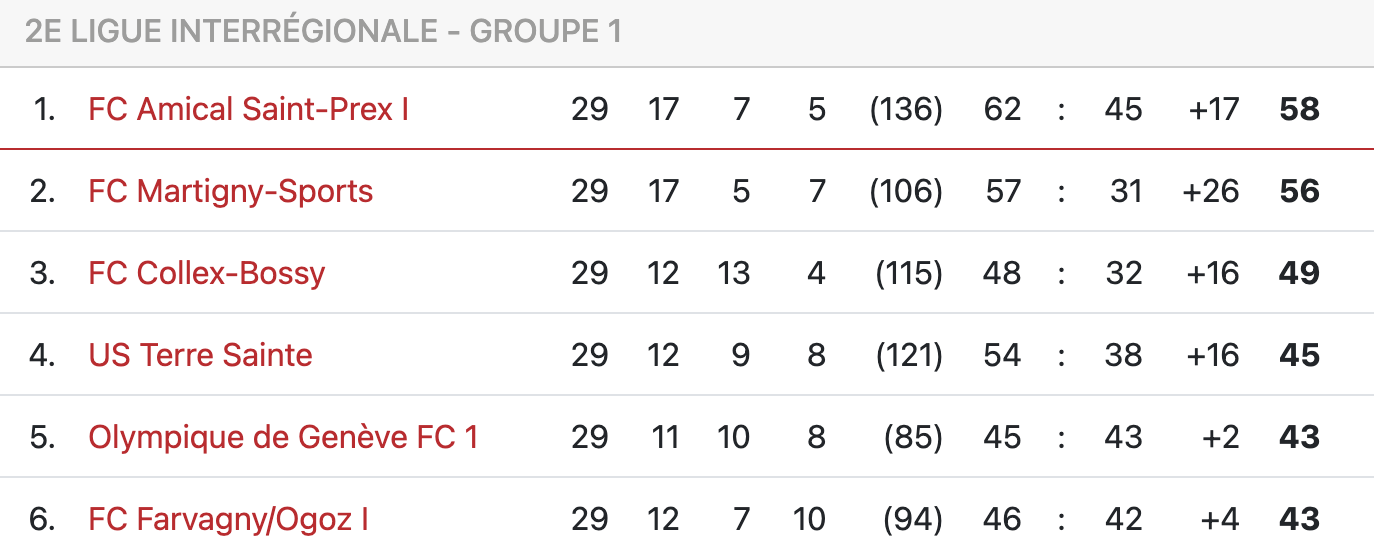Select the points total in the US Terre Sainte row
The height and width of the screenshot is (552, 1374).
(1299, 355)
